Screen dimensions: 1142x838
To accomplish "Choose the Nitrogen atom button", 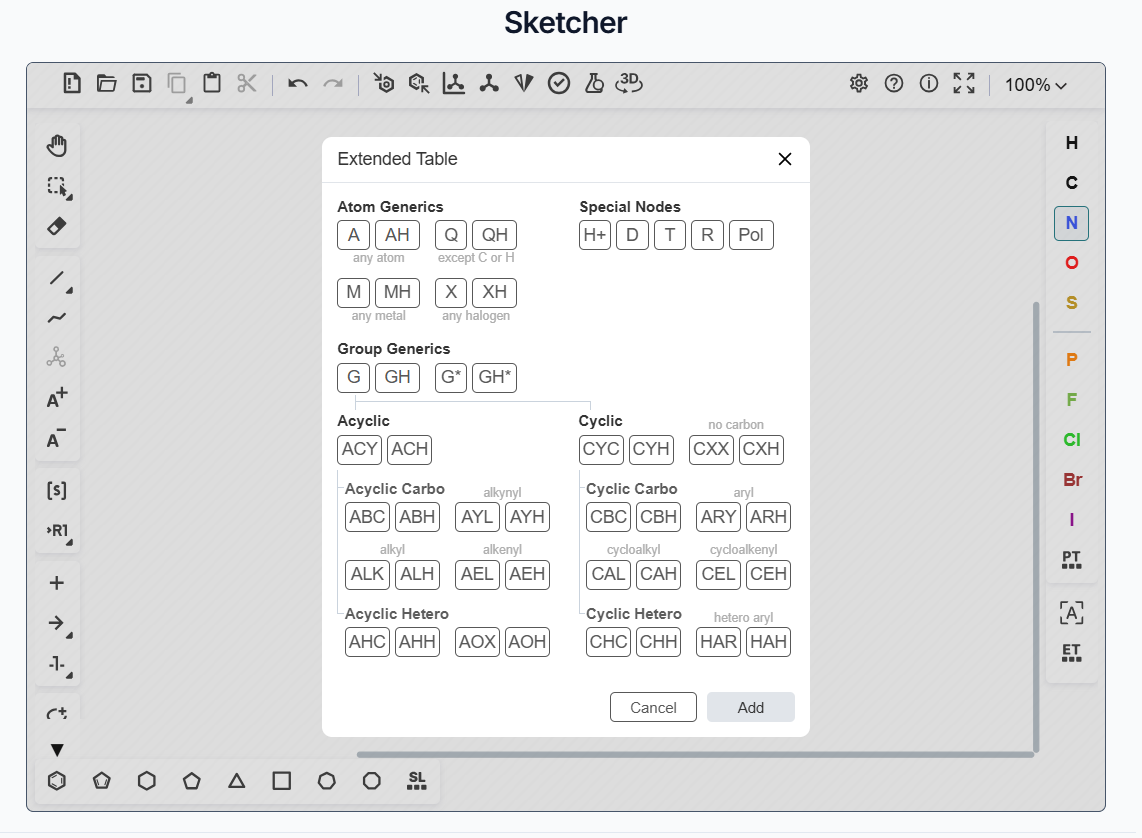I will click(1071, 223).
